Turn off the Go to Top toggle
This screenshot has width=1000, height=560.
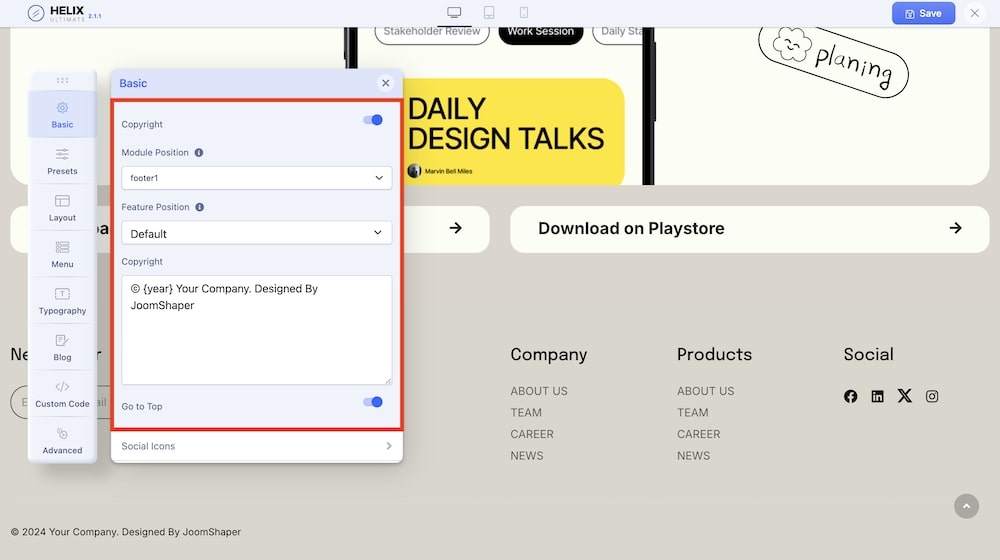point(373,402)
